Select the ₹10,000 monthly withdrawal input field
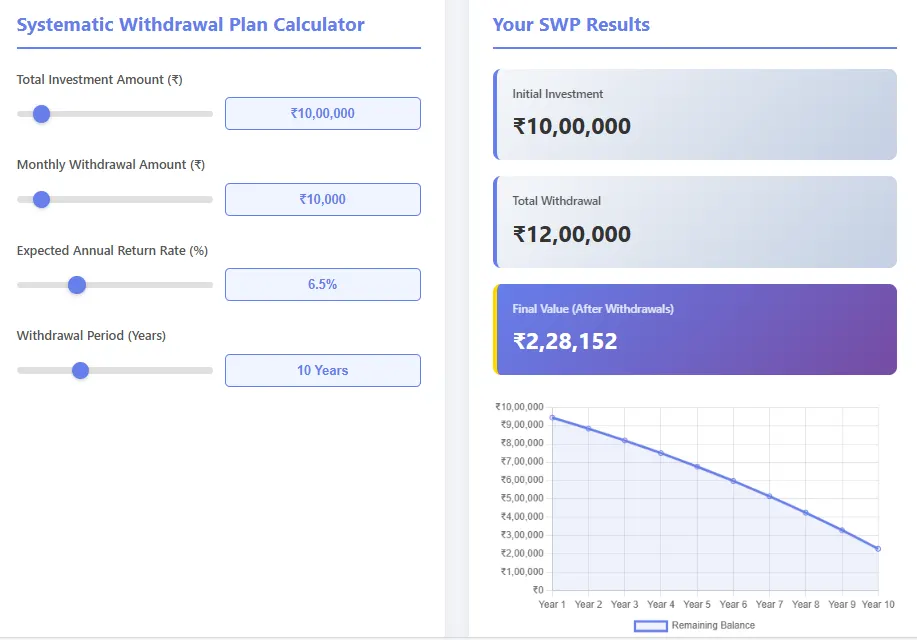917x640 pixels. [x=322, y=199]
